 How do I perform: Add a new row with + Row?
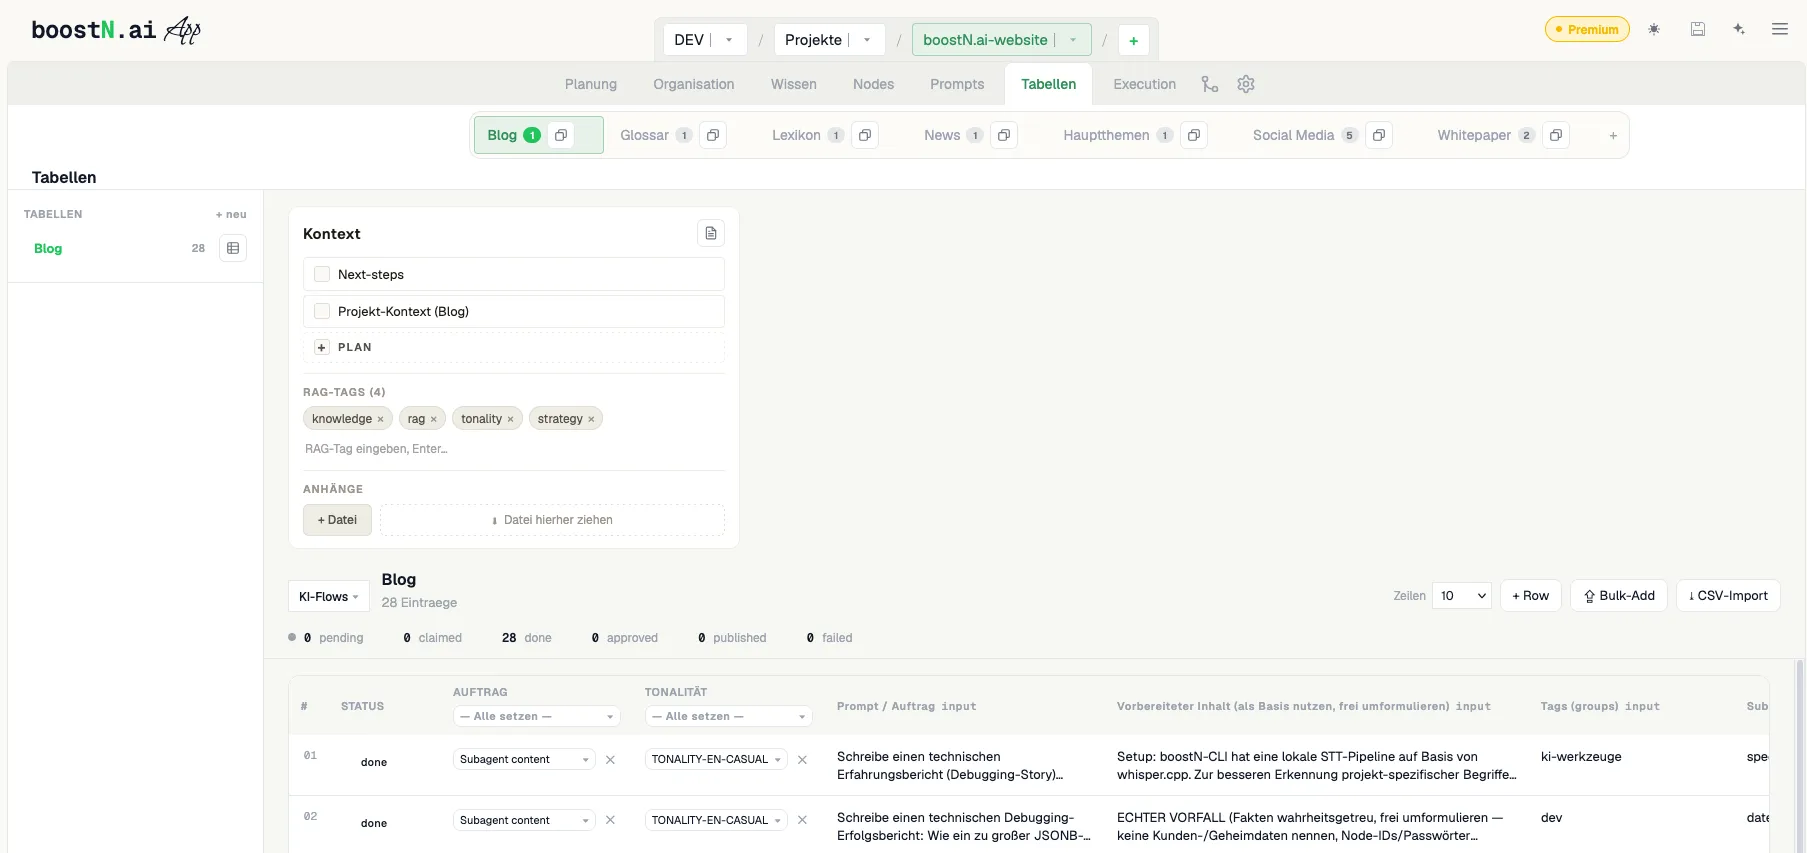pyautogui.click(x=1530, y=596)
